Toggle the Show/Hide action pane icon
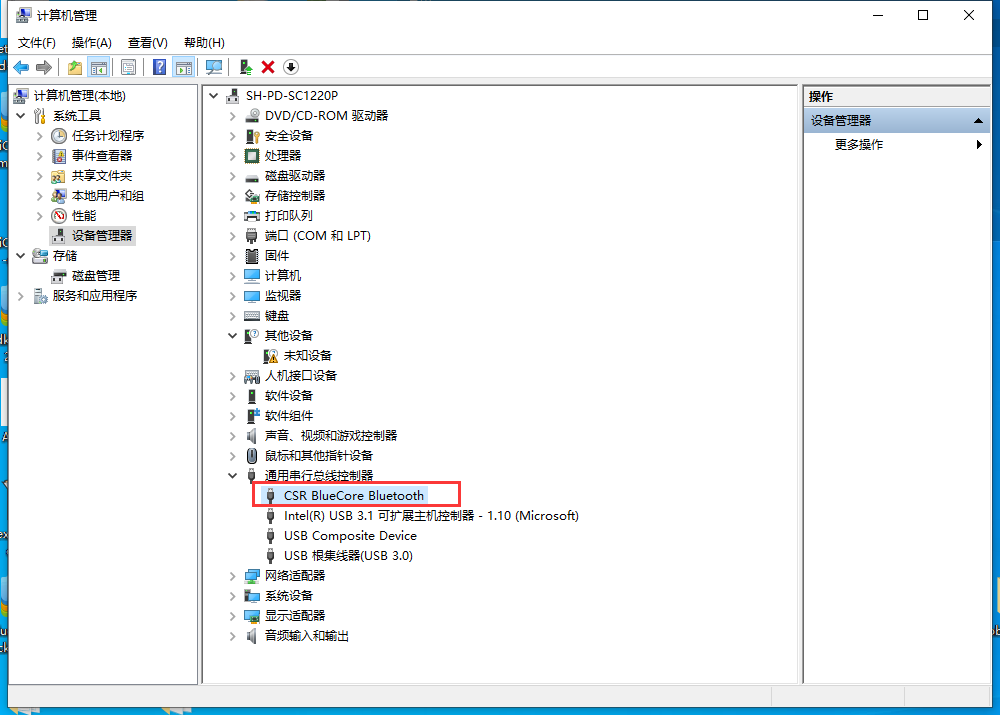 (x=184, y=67)
